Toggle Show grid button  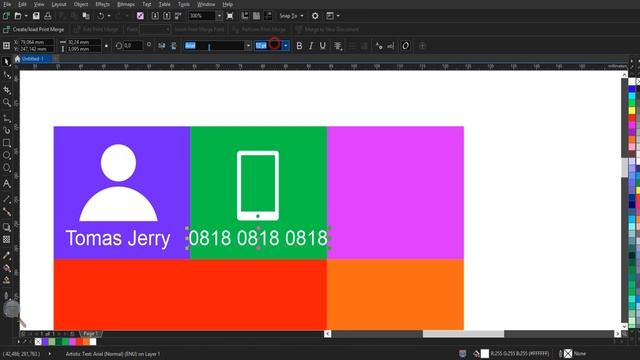[x=256, y=16]
